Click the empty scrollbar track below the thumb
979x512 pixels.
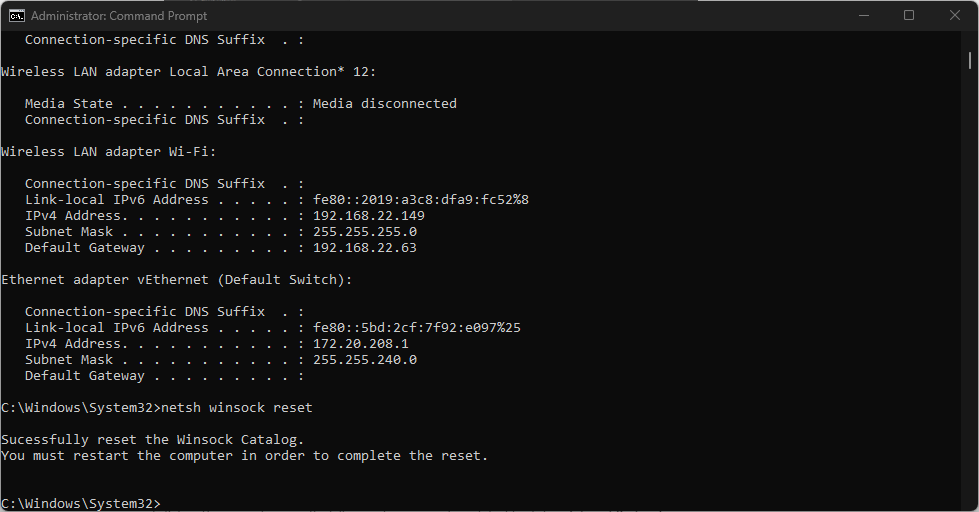[x=970, y=300]
